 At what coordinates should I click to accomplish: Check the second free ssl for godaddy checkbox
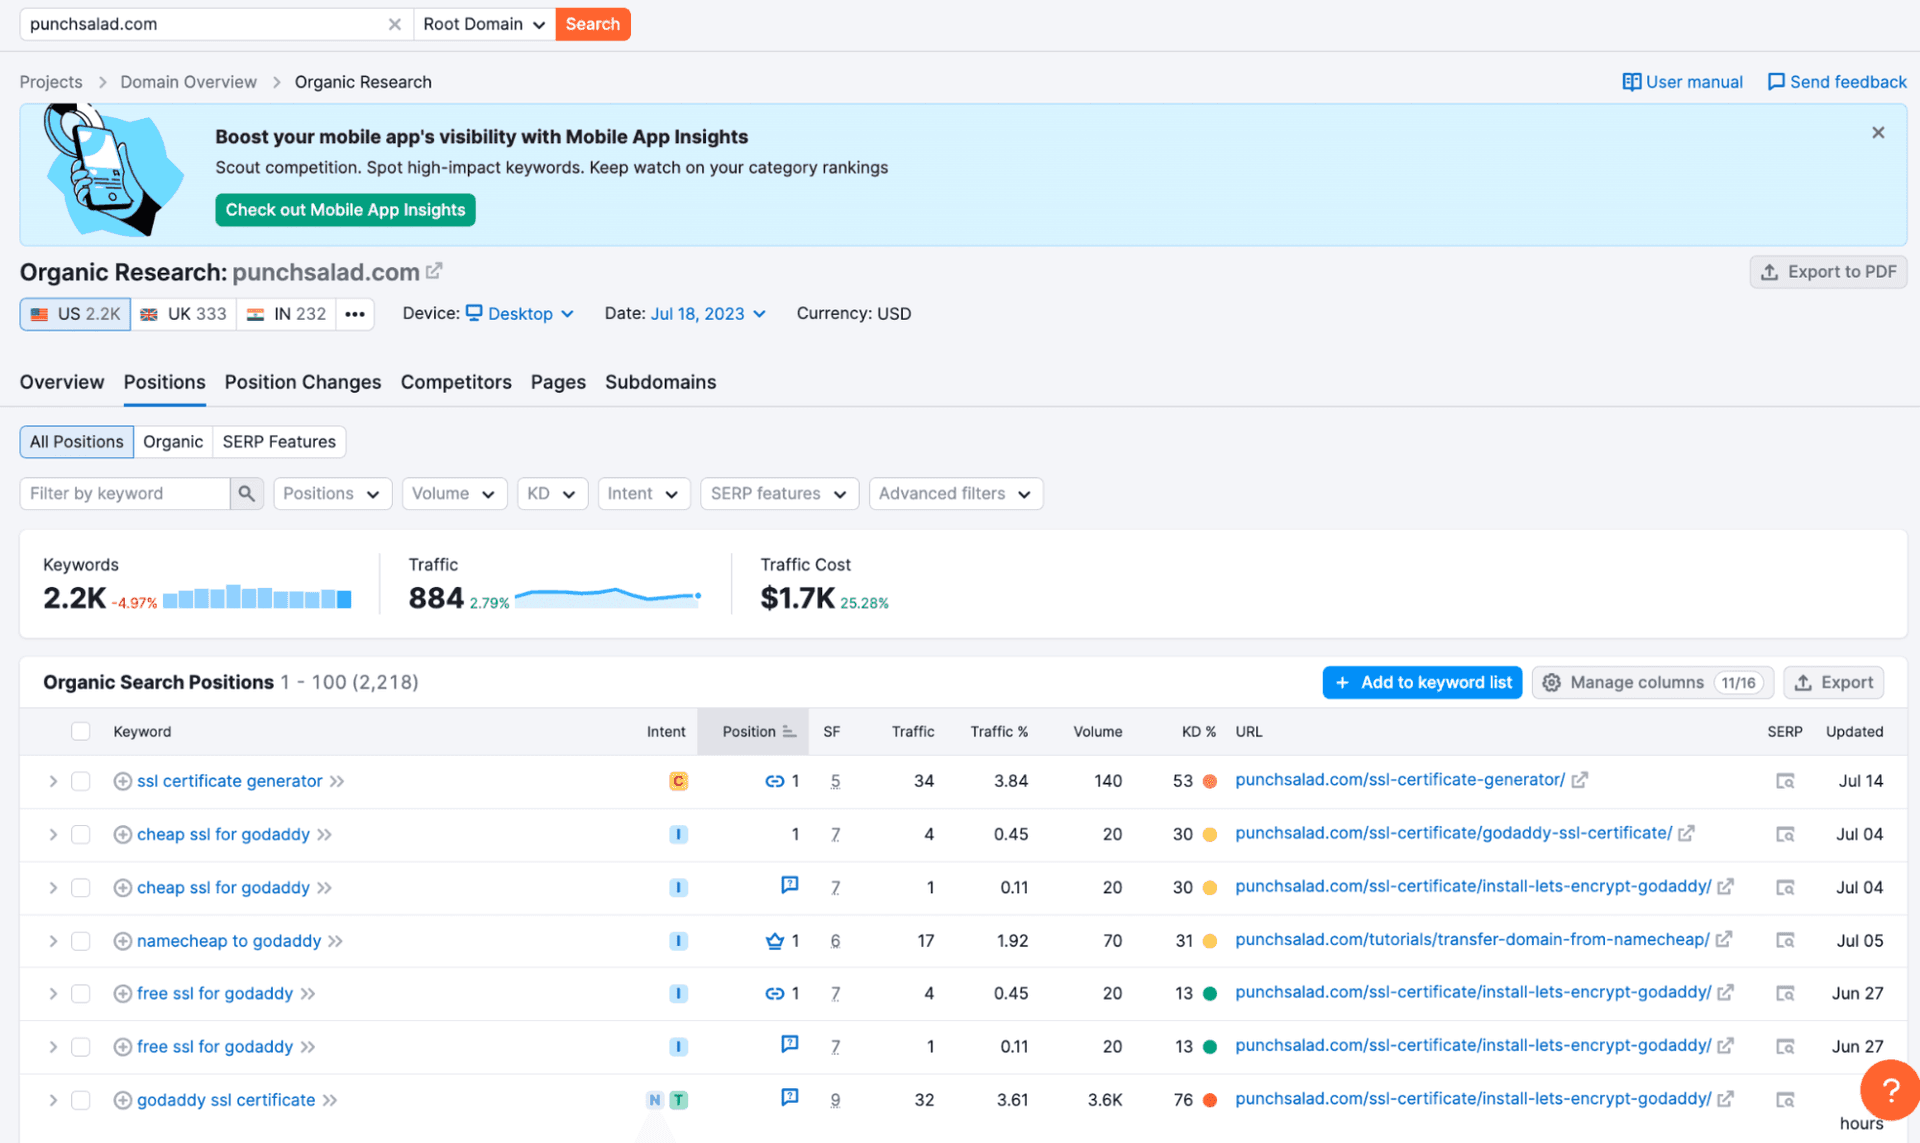coord(81,1047)
